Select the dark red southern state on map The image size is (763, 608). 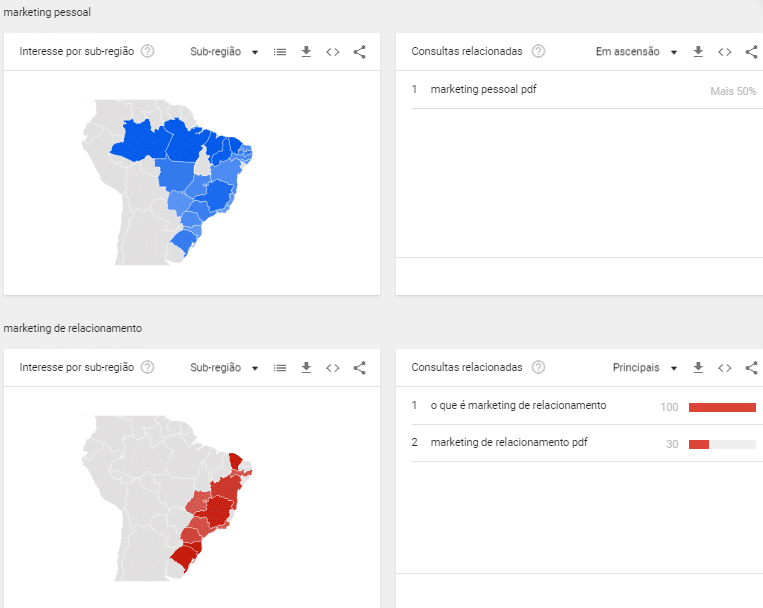pos(184,558)
